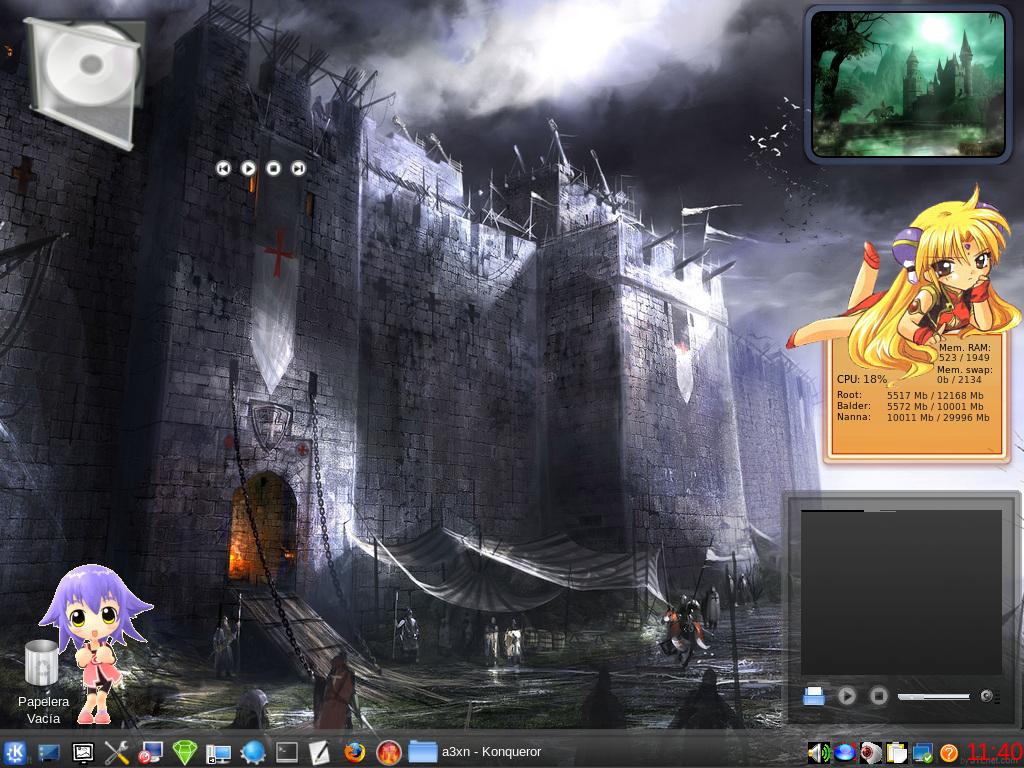
Task: Click the Balder 5572 Mb / 10001 Mb row
Action: tap(910, 406)
